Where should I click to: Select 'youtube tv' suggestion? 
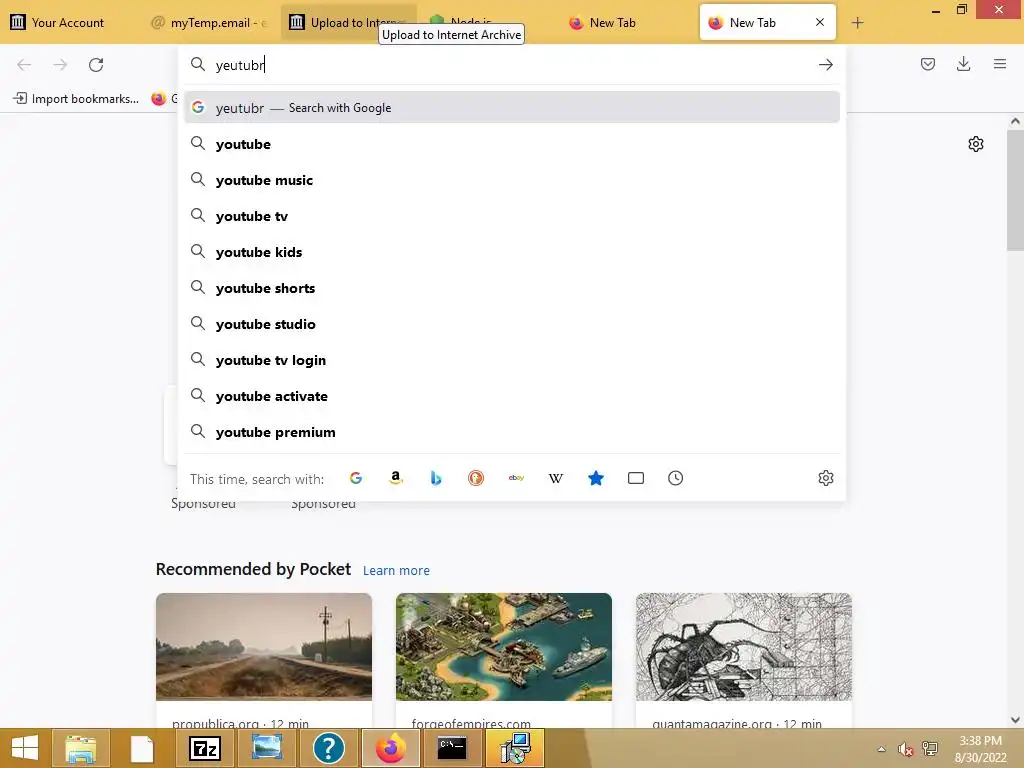512,216
